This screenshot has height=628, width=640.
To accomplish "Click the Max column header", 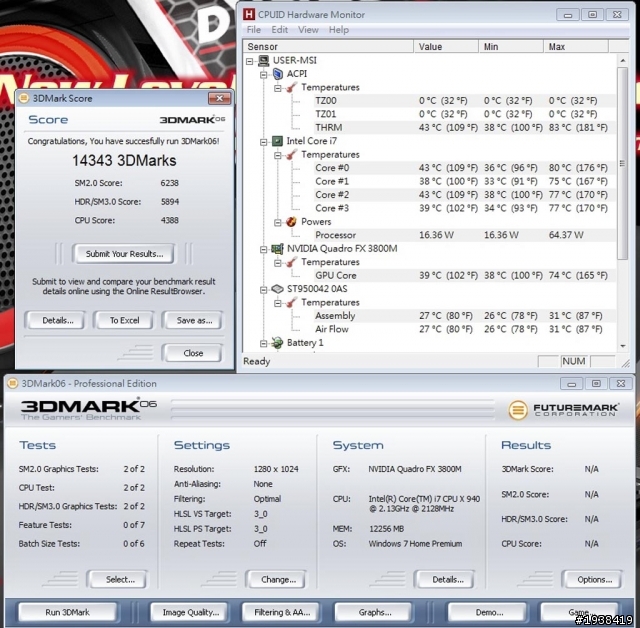I will [x=576, y=47].
